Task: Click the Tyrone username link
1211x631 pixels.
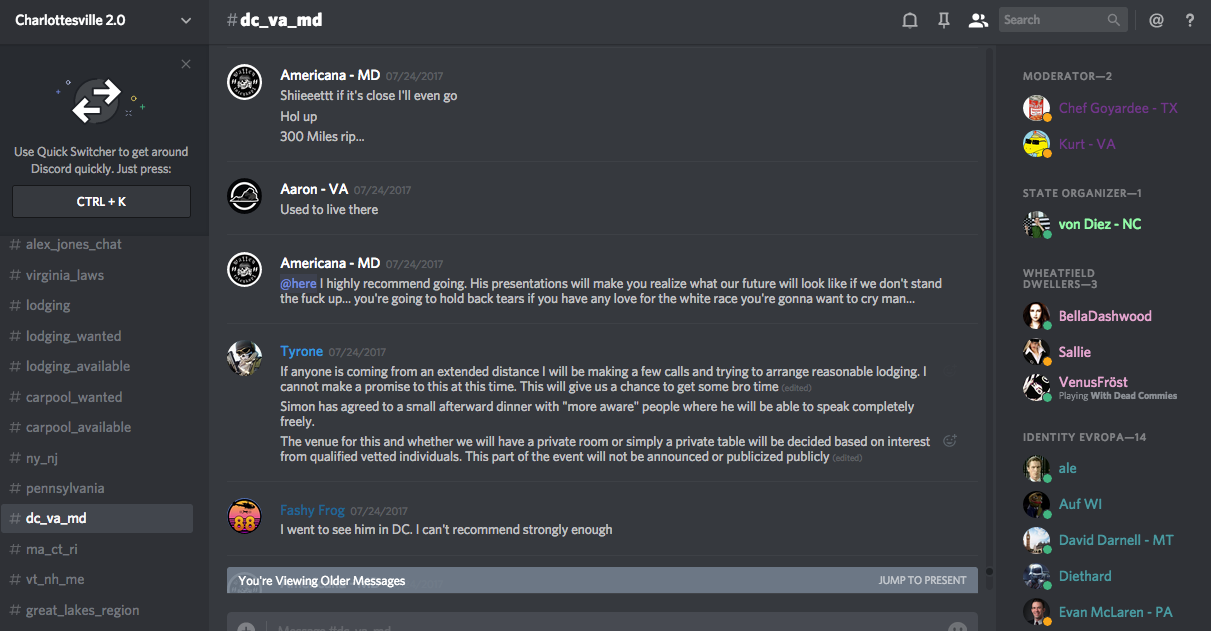Action: pyautogui.click(x=301, y=351)
